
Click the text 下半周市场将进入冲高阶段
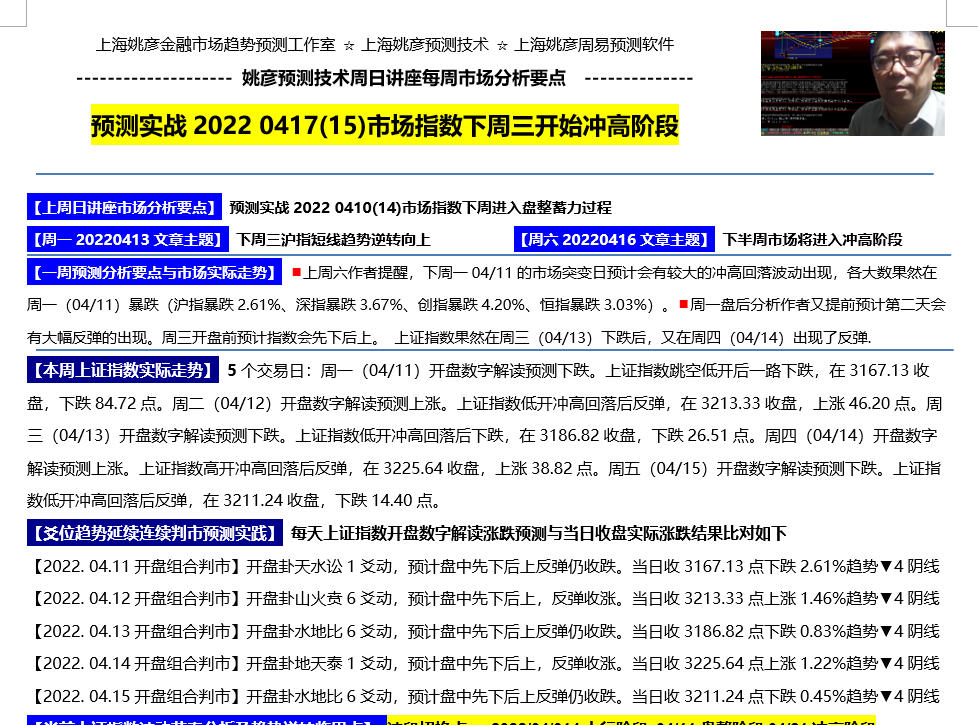pos(813,240)
